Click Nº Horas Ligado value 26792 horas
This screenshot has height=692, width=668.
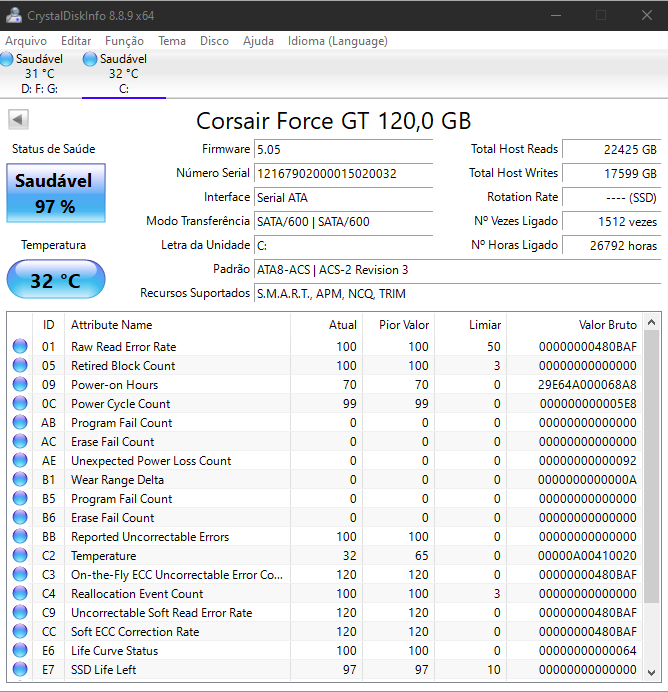point(612,245)
